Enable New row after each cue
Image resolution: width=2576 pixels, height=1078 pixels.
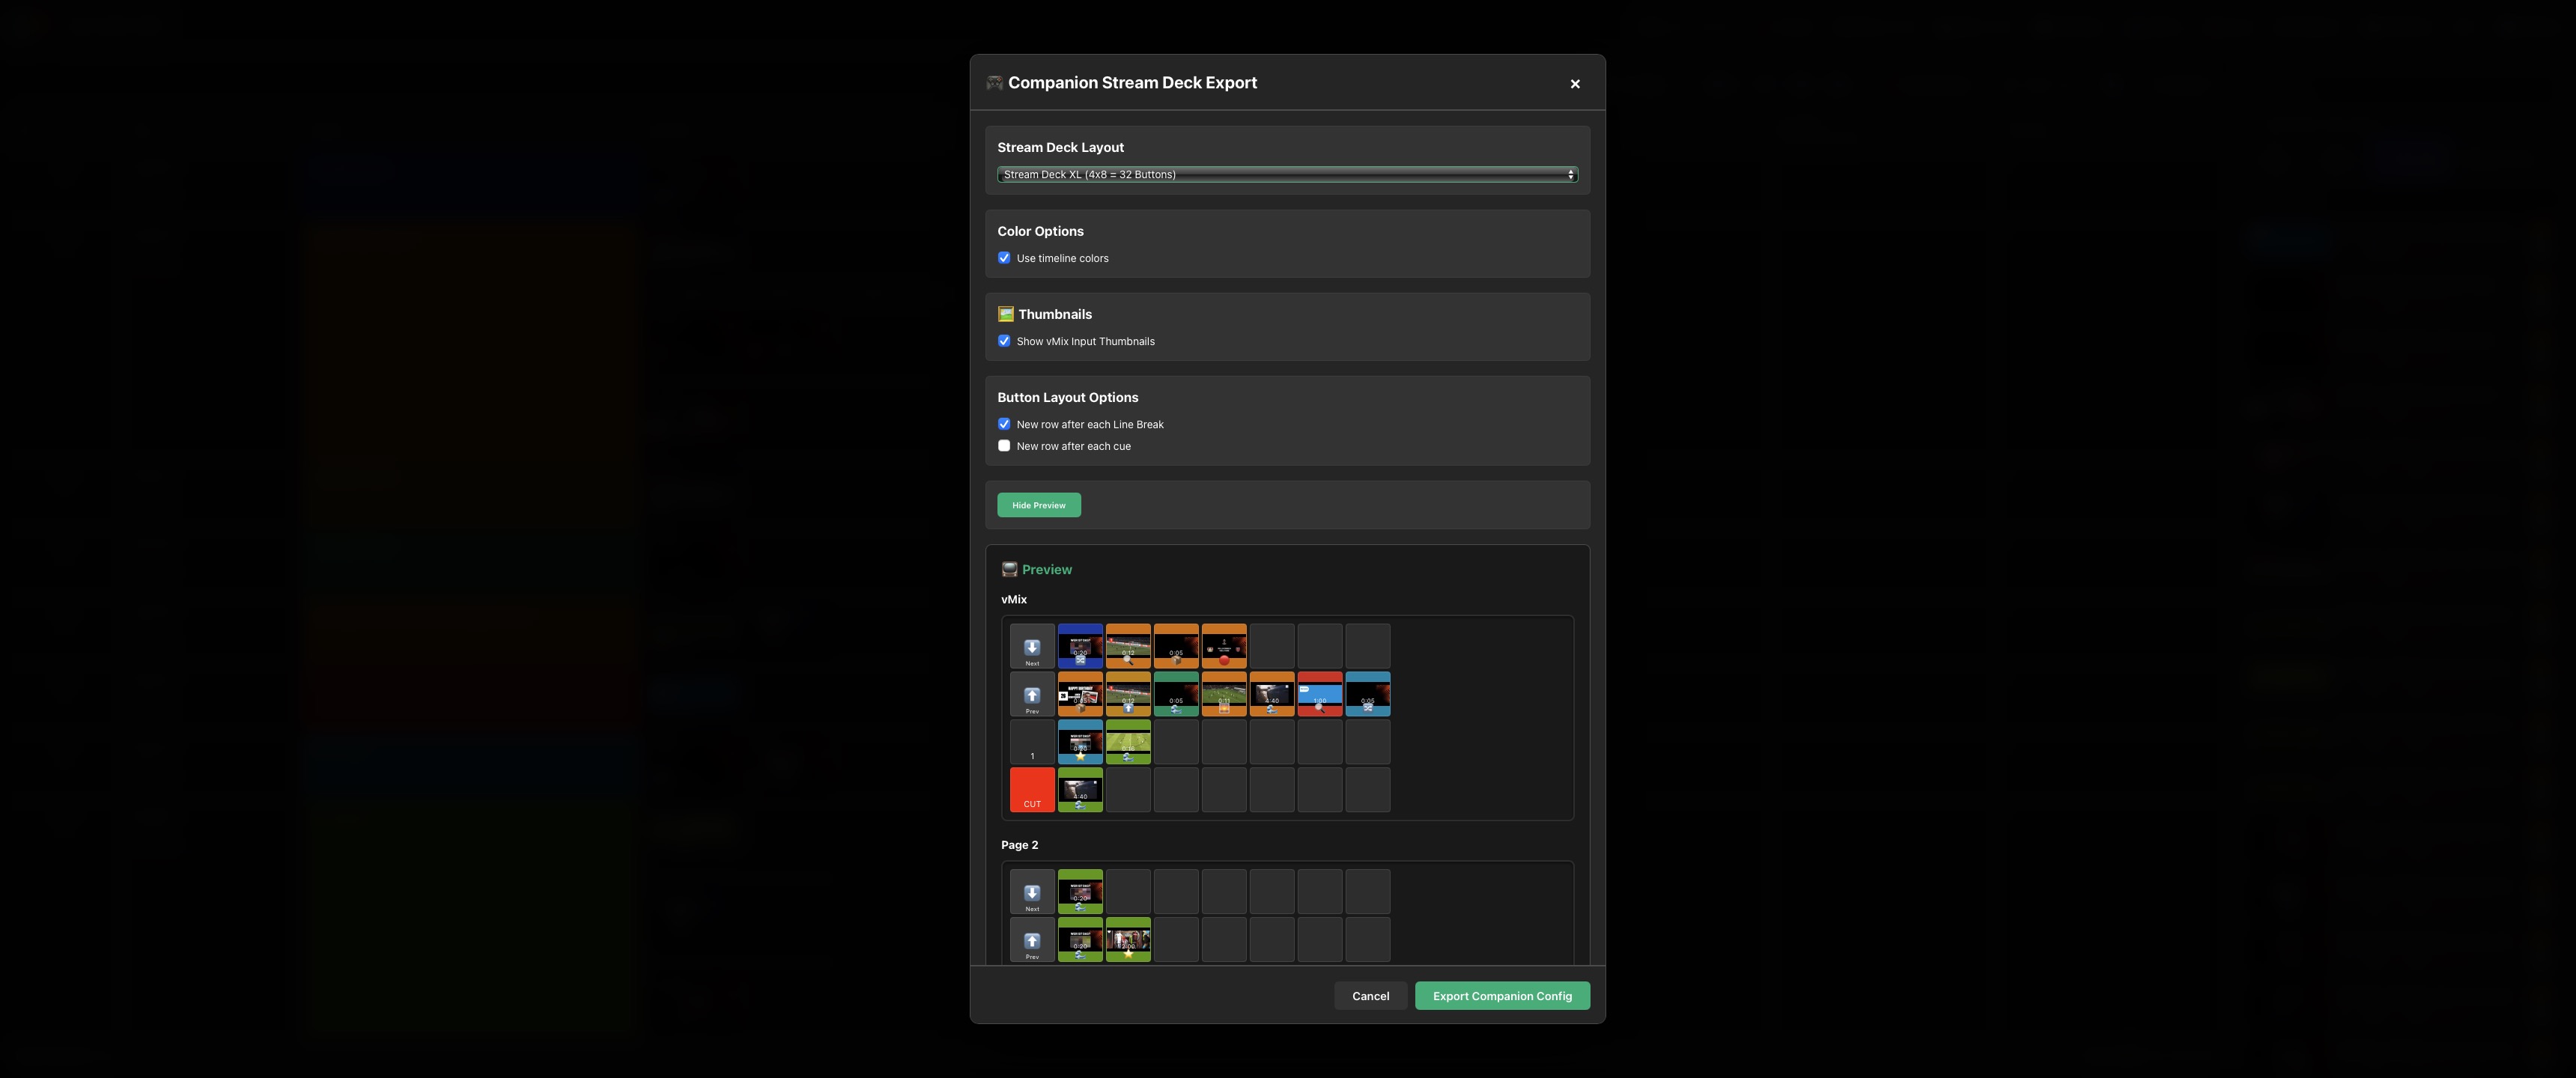coord(1004,445)
